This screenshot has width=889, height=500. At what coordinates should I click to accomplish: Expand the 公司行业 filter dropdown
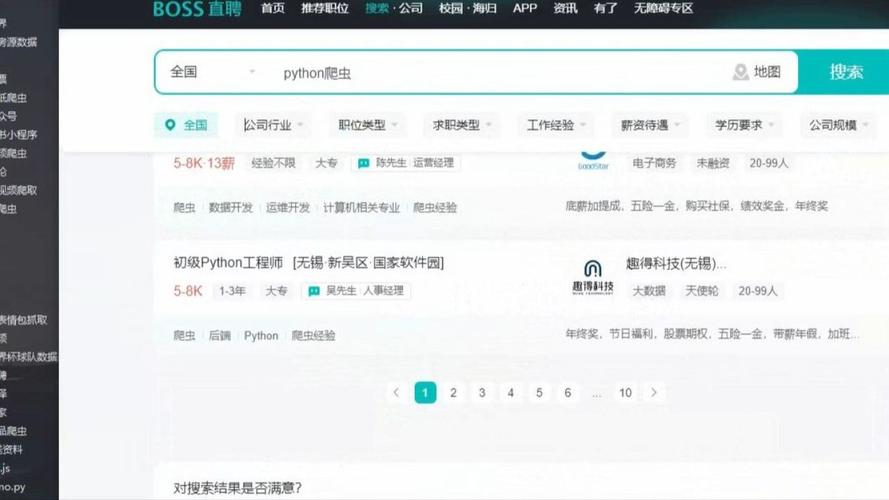tap(274, 125)
